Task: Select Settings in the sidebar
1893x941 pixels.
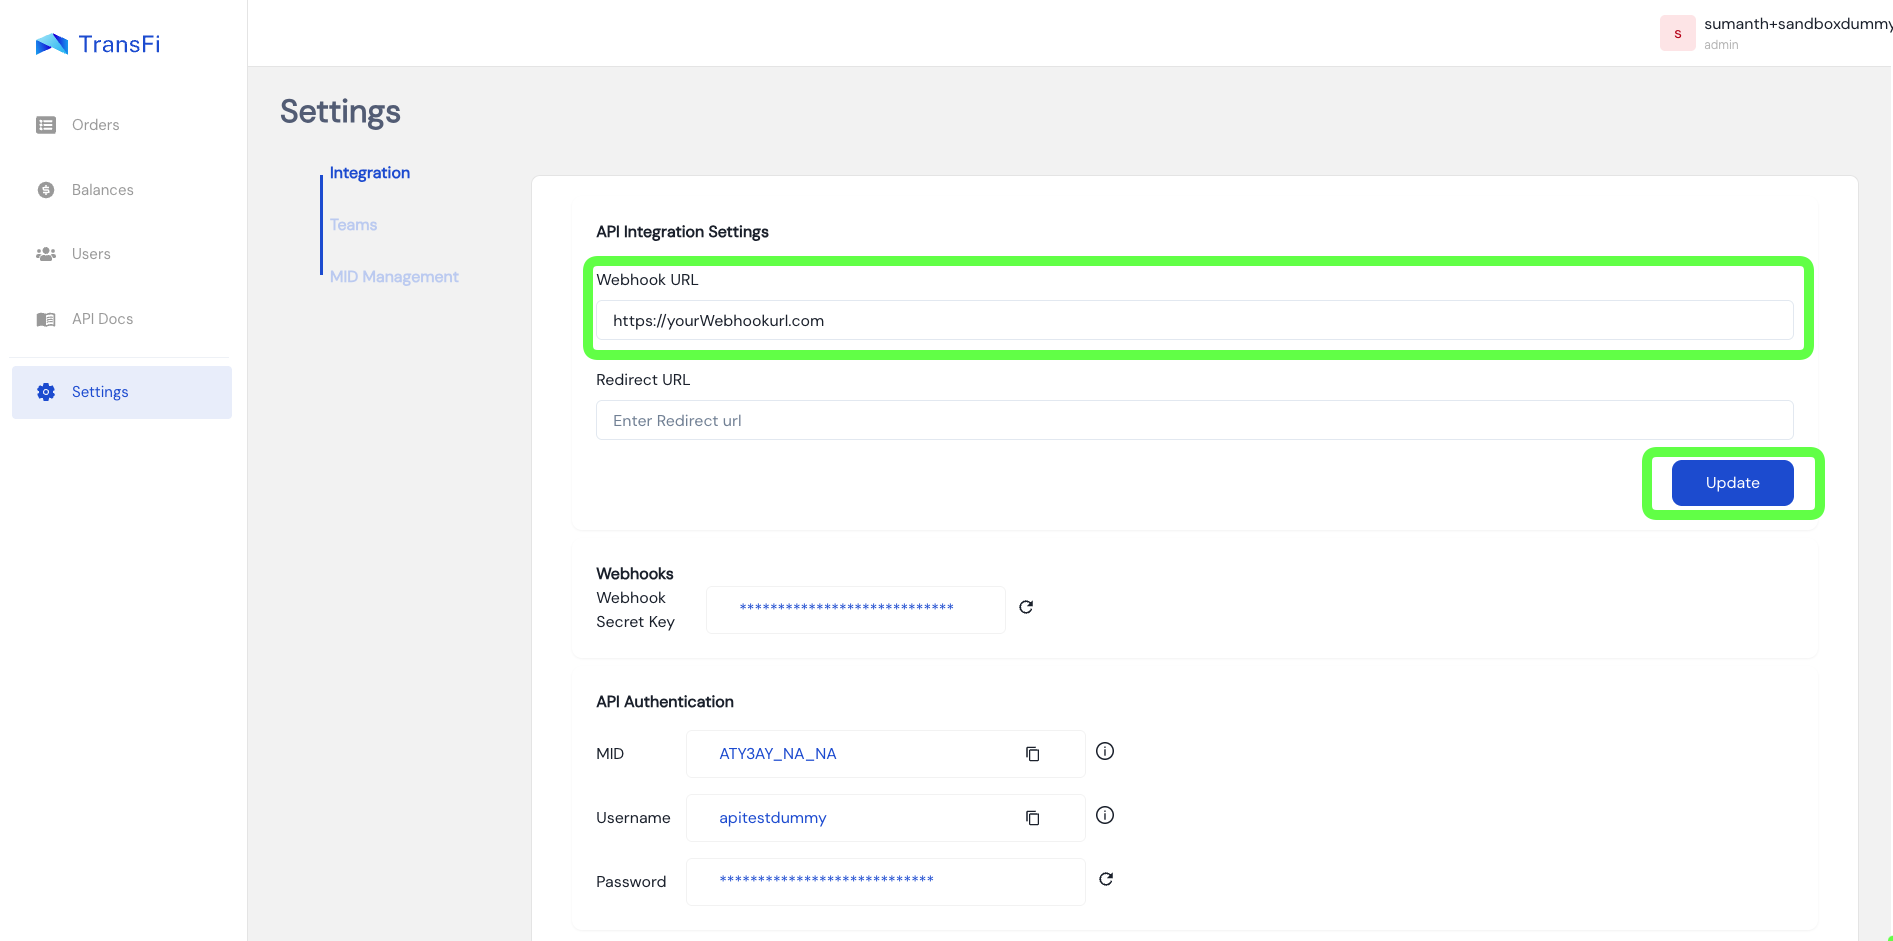Action: click(122, 392)
